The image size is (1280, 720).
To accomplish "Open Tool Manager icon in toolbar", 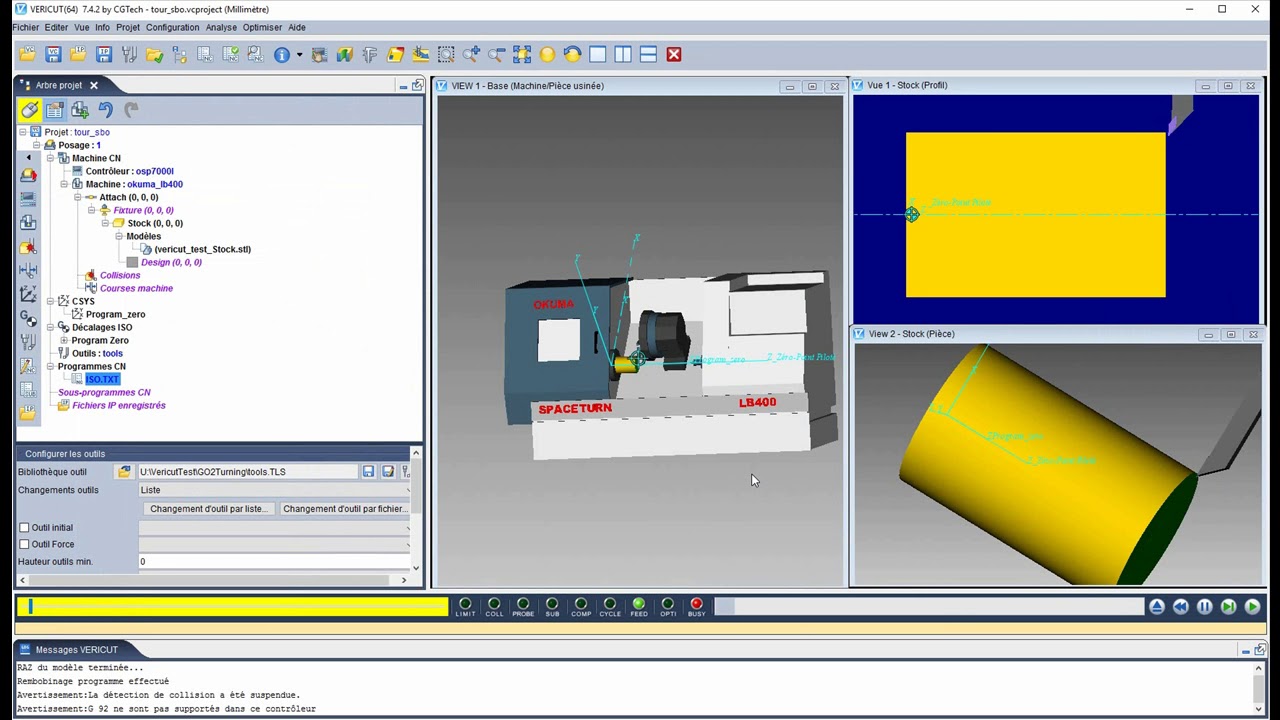I will [x=129, y=55].
